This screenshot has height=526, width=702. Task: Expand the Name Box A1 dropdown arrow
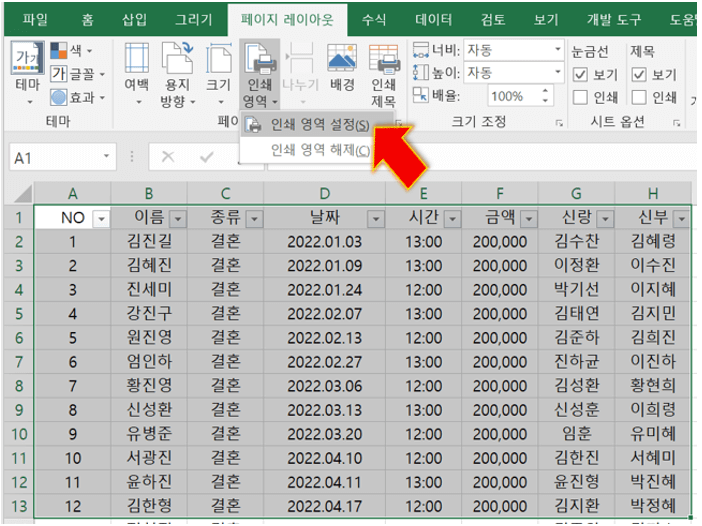point(107,156)
